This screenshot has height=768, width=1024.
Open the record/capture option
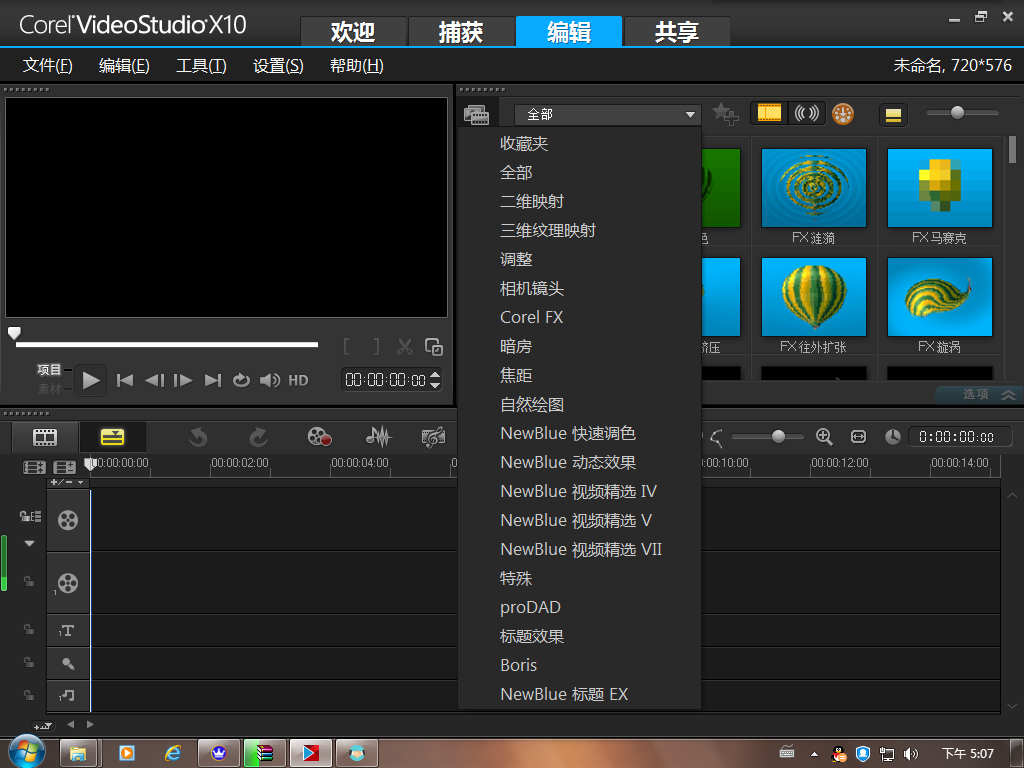click(x=319, y=437)
